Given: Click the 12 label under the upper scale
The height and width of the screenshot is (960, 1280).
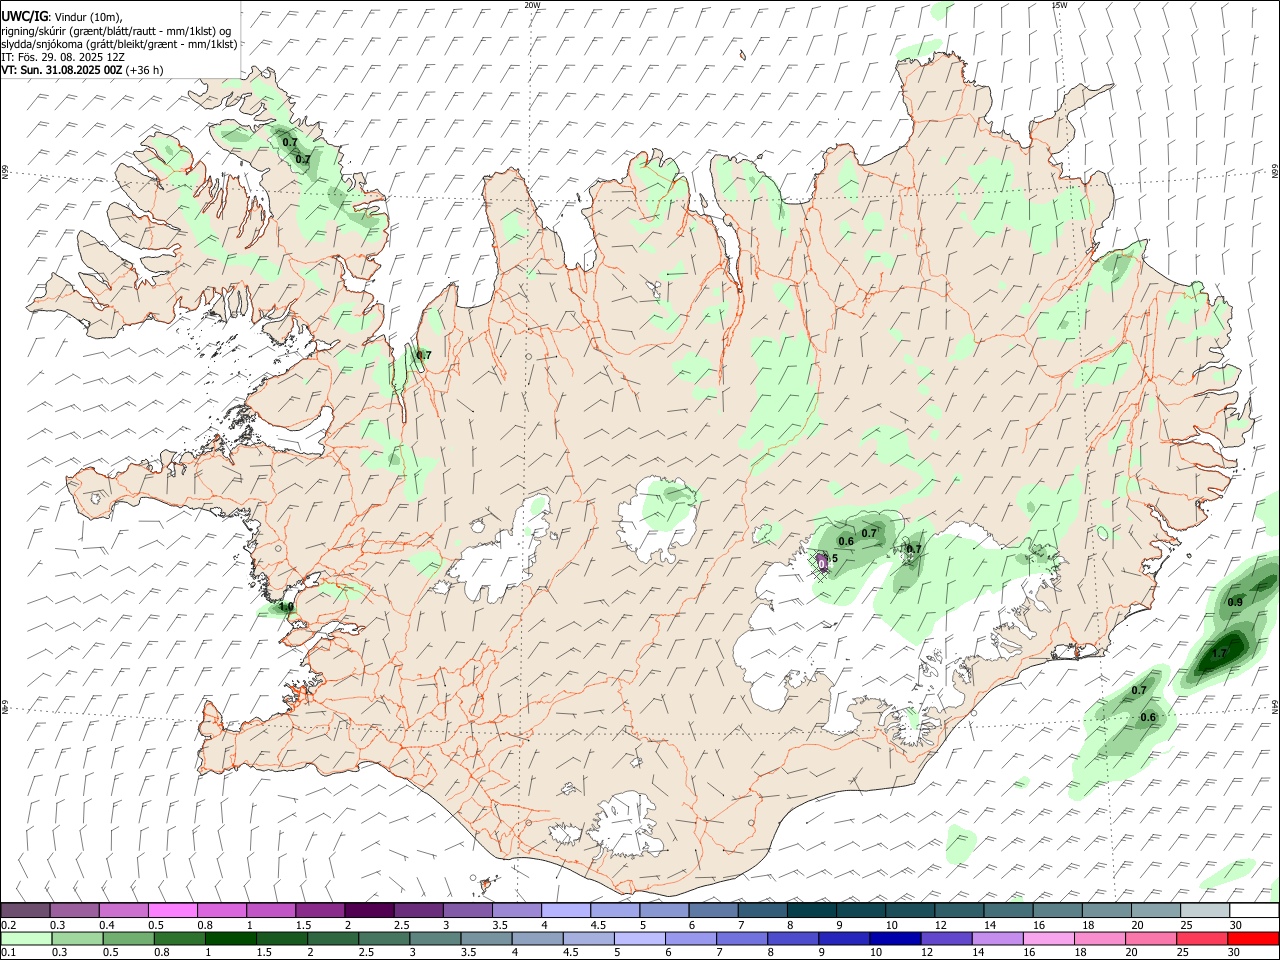Looking at the screenshot, I should (941, 925).
